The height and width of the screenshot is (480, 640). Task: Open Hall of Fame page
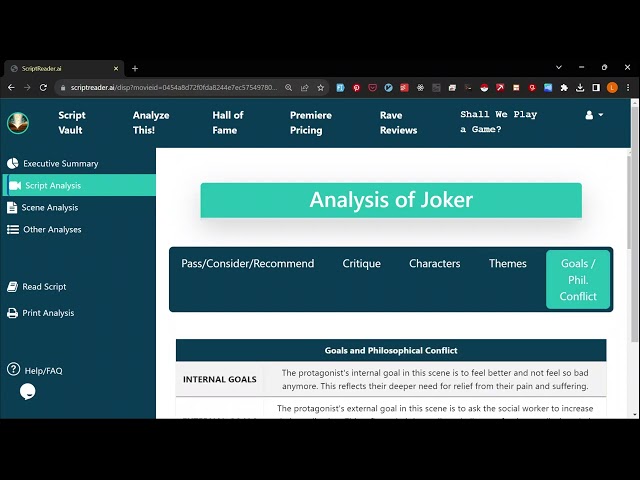coord(227,122)
